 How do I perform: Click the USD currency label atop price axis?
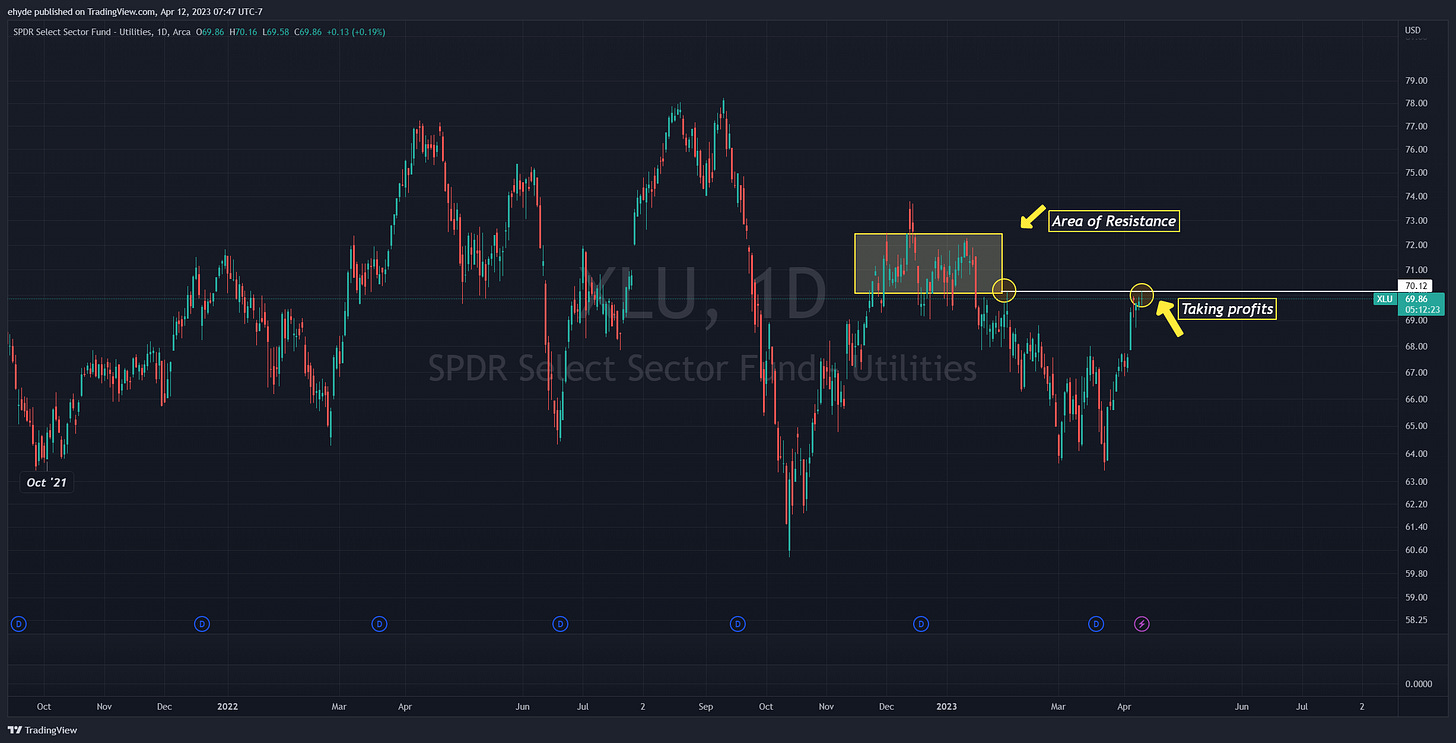(1413, 30)
